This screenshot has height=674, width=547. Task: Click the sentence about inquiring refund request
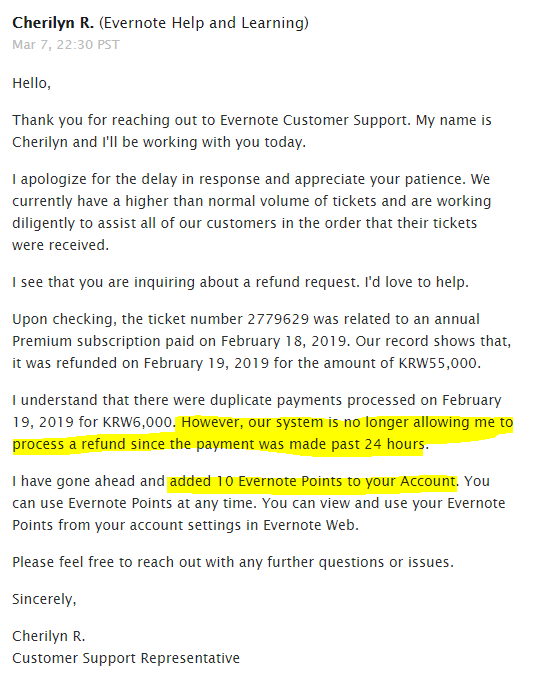tap(240, 282)
